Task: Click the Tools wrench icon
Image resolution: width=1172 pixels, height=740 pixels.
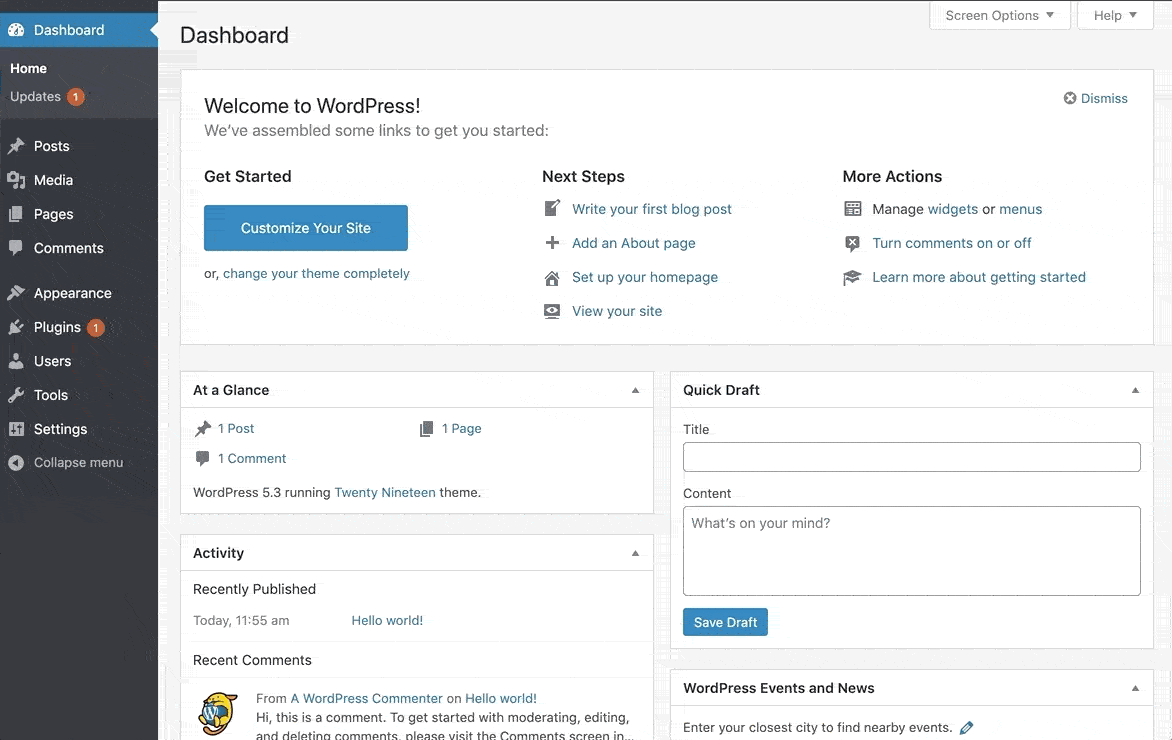Action: click(16, 395)
